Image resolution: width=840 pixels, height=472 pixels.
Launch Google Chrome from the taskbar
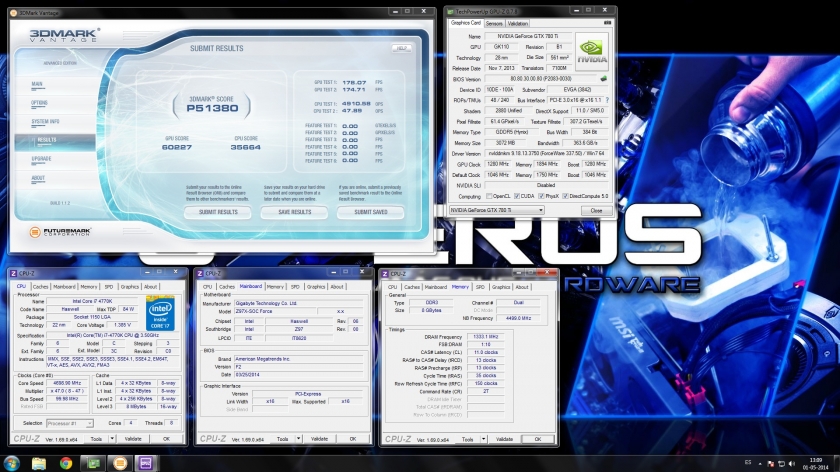[x=66, y=463]
